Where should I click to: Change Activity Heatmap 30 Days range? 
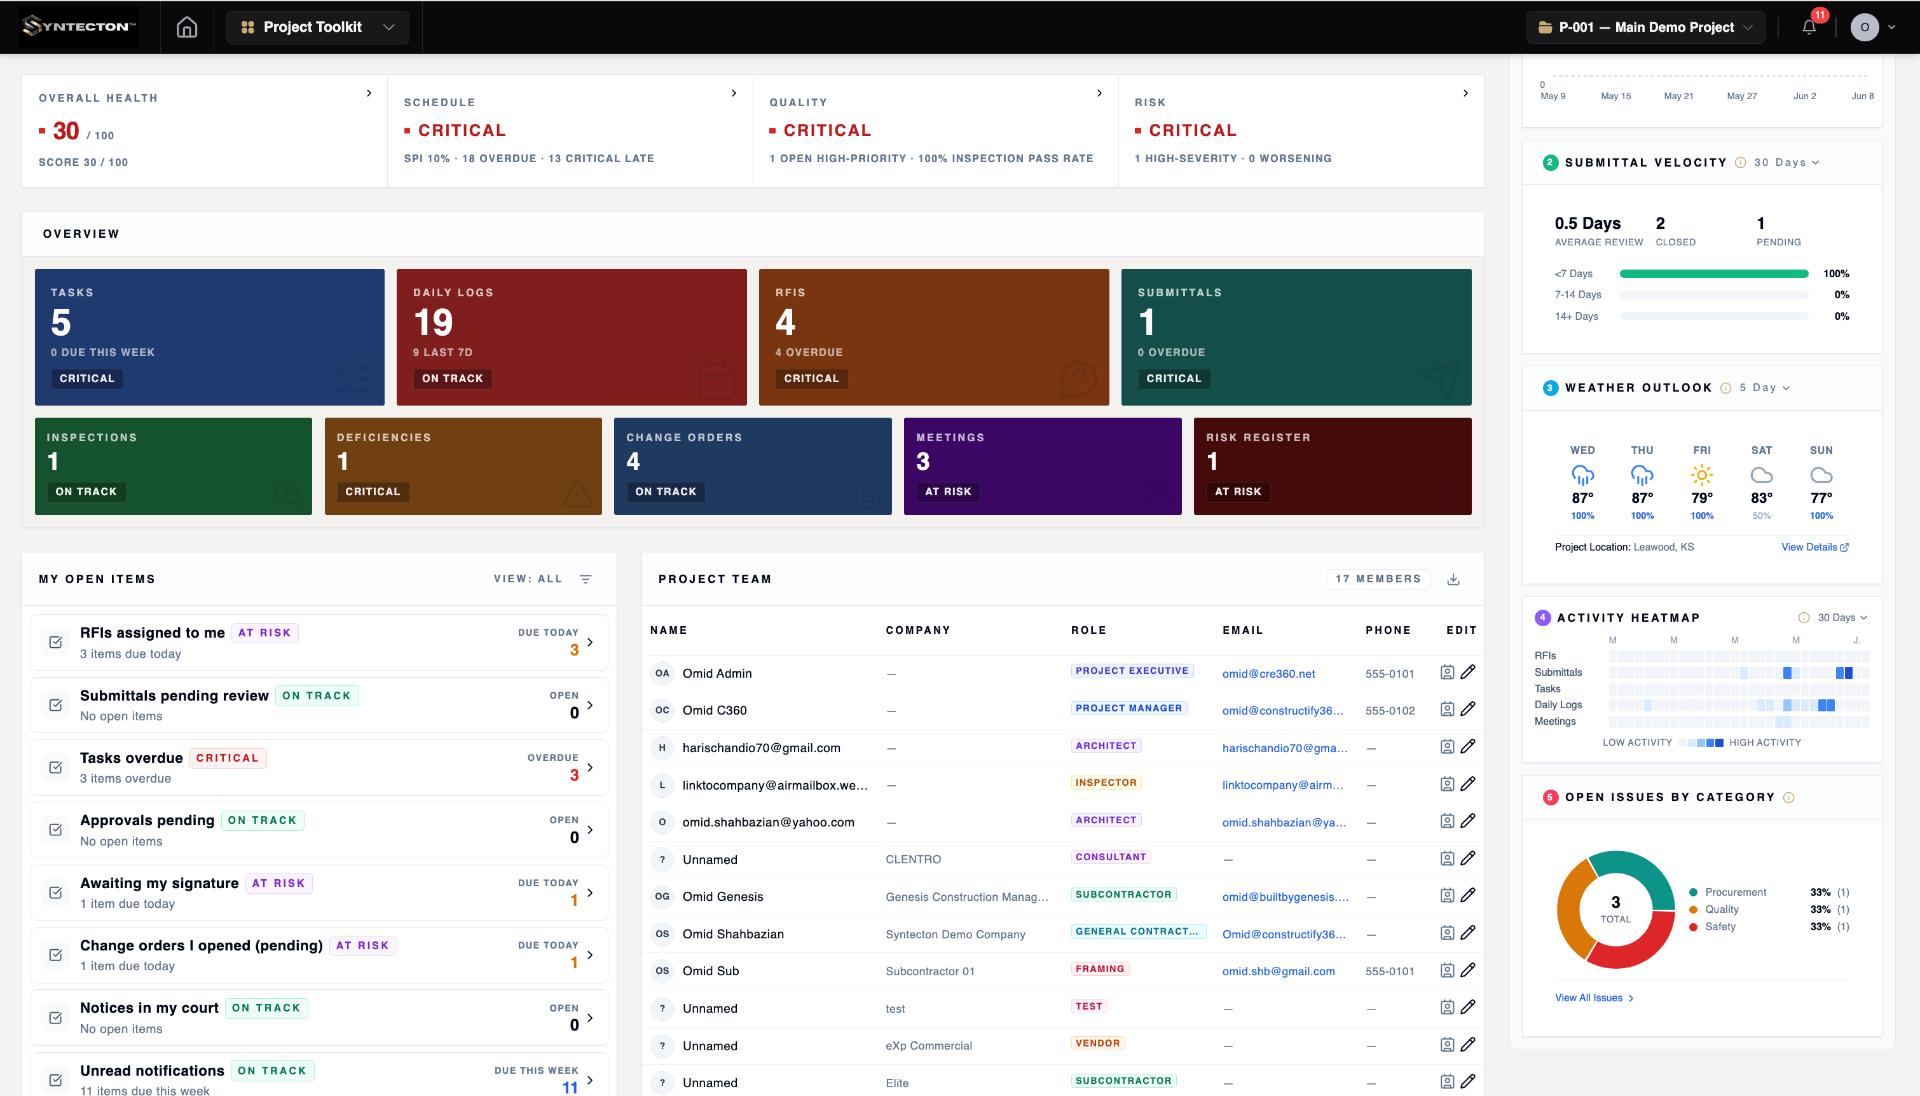click(x=1842, y=618)
